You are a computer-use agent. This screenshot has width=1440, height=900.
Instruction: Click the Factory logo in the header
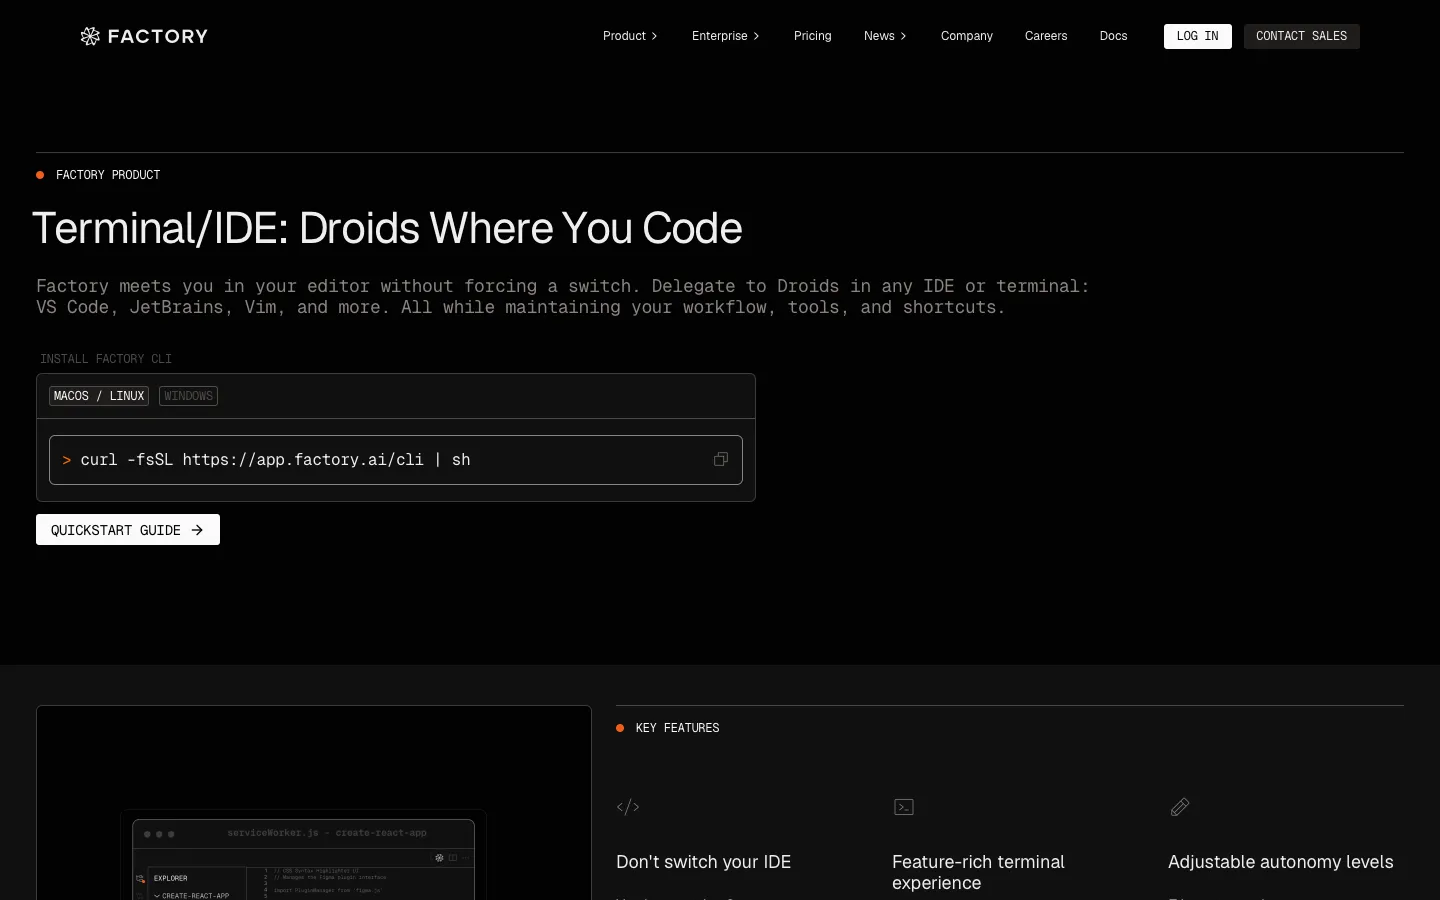[144, 36]
